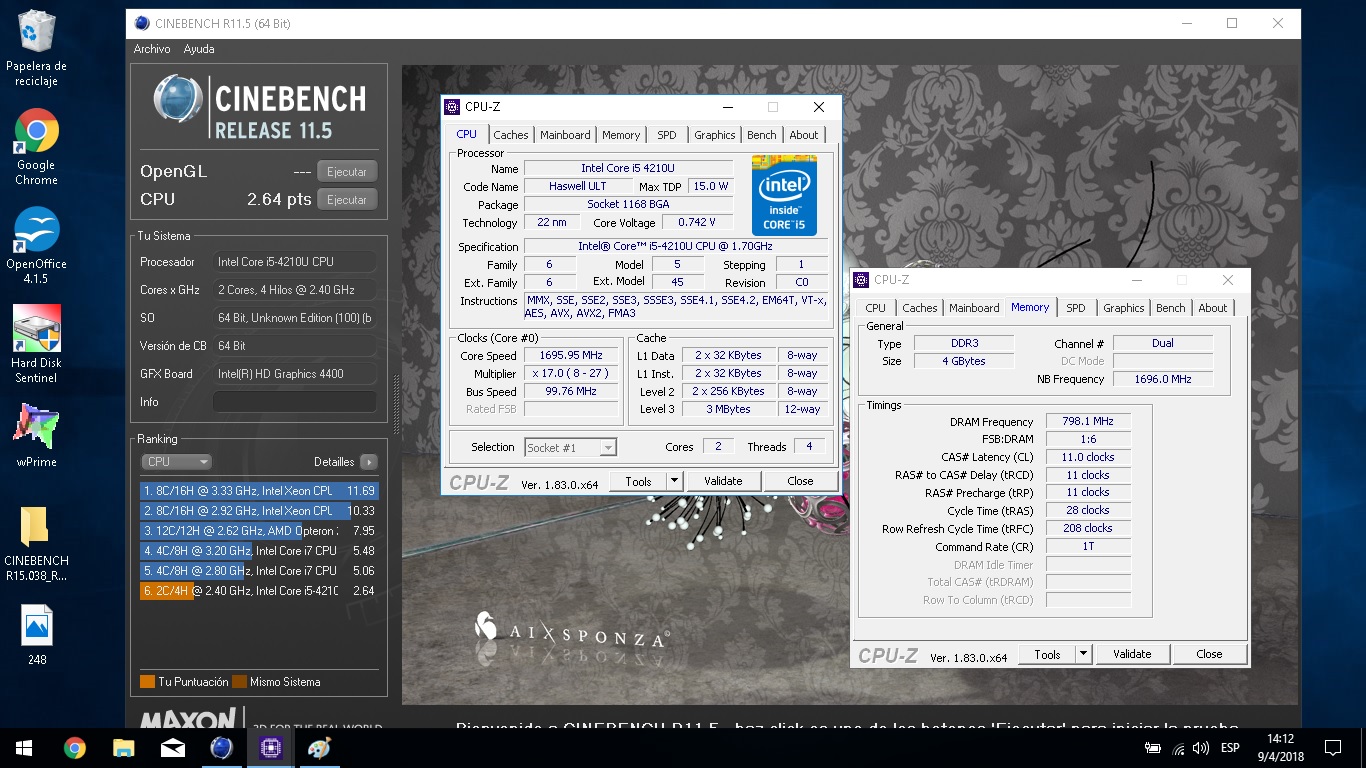The image size is (1366, 768).
Task: Expand Tools dropdown arrow in Memory CPU-Z window
Action: click(x=1083, y=654)
